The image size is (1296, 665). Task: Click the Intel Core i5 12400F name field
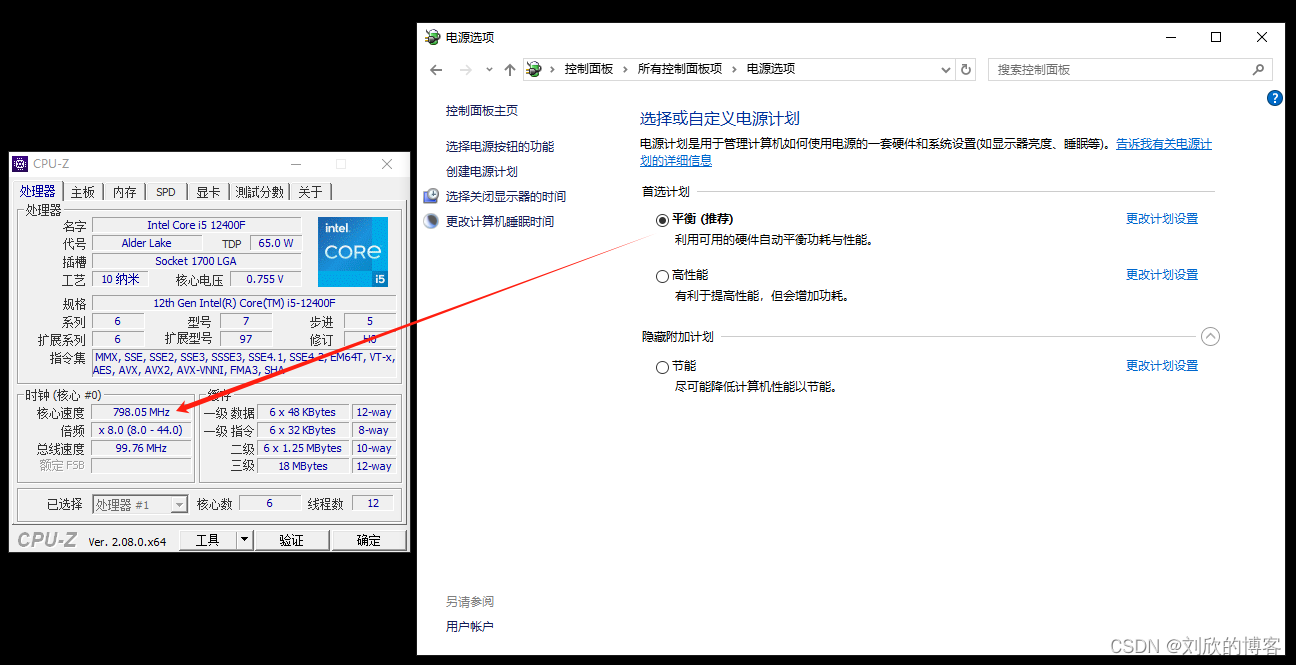tap(196, 225)
